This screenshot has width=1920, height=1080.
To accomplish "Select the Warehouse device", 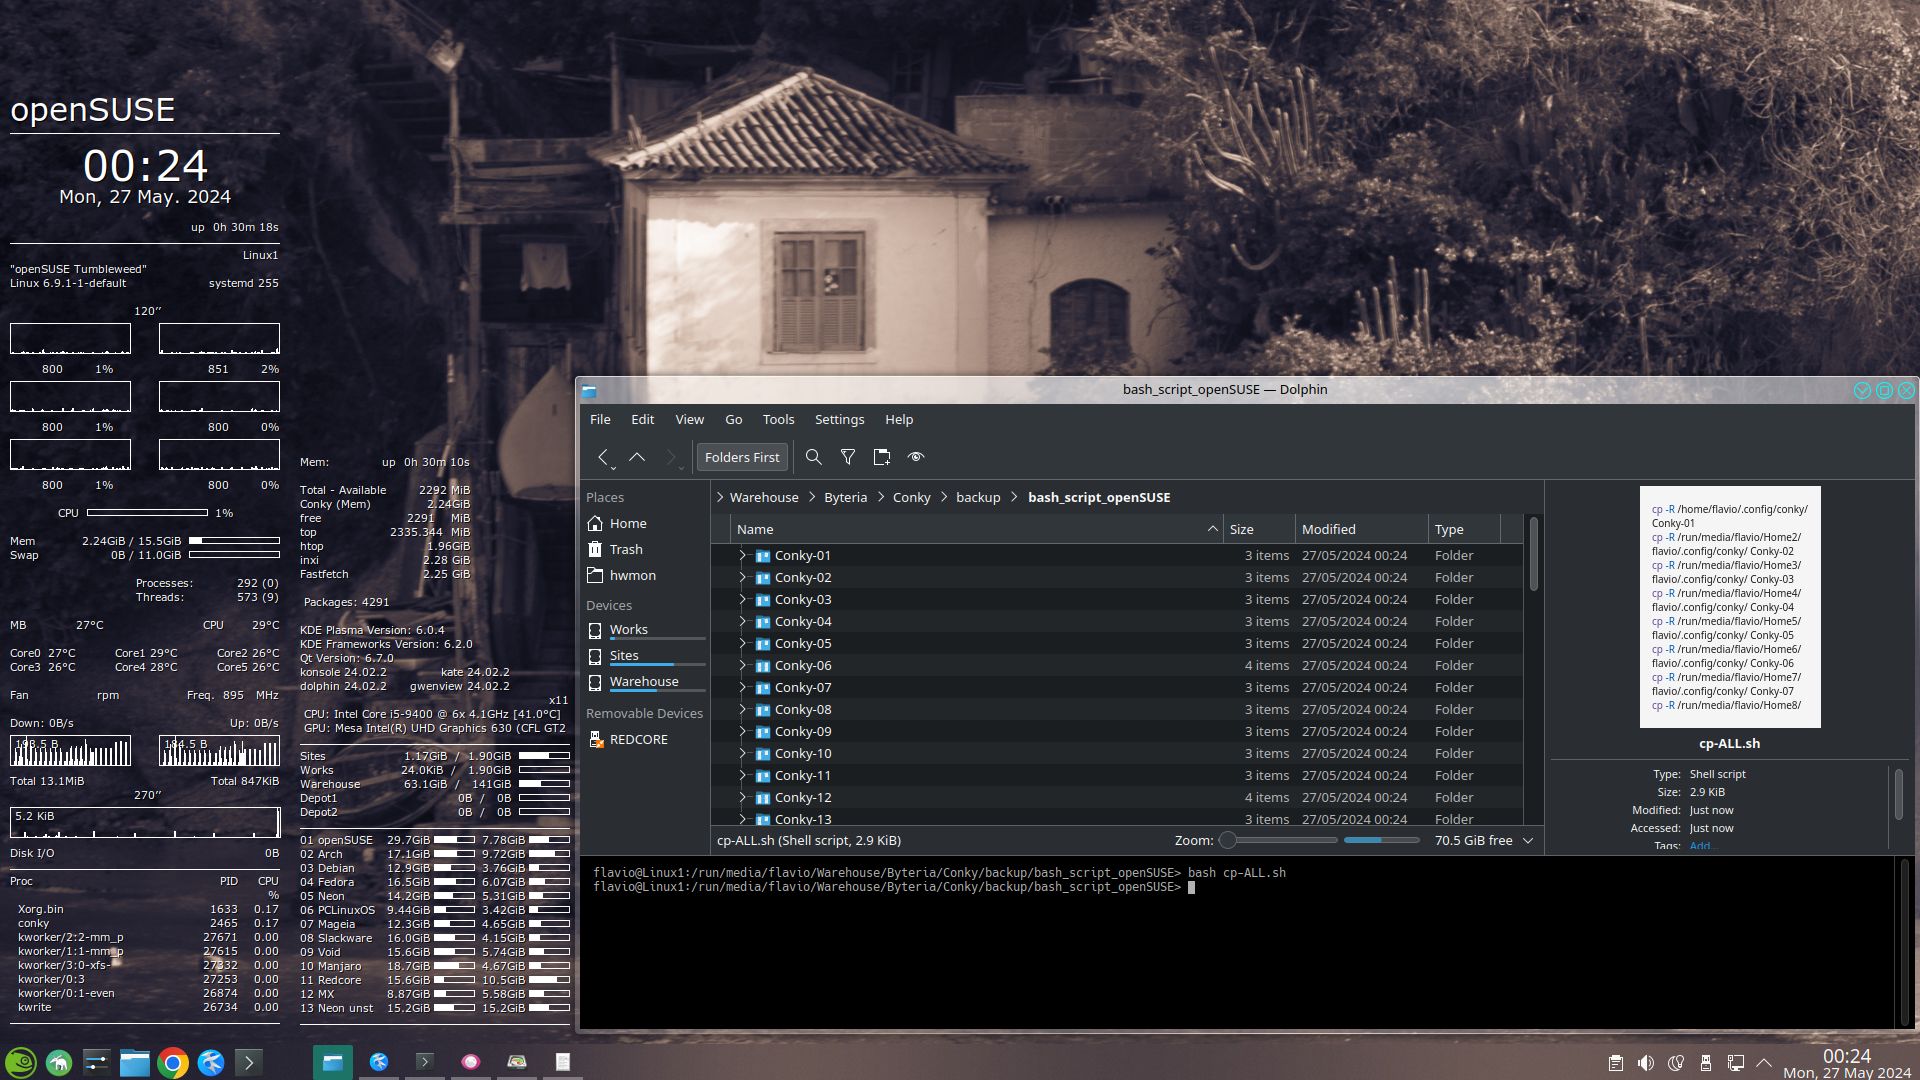I will (645, 682).
